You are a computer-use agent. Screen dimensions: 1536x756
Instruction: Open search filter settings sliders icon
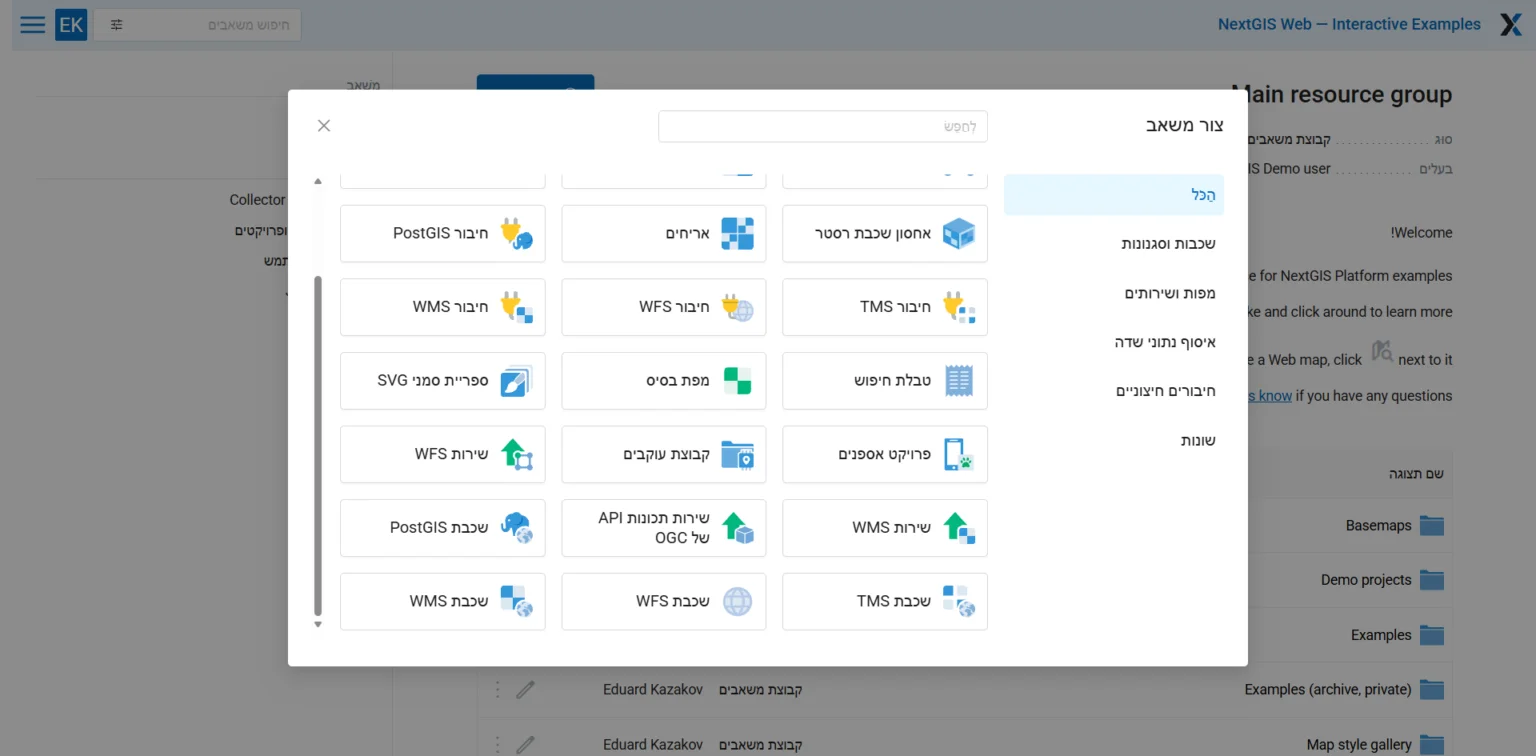pyautogui.click(x=117, y=25)
